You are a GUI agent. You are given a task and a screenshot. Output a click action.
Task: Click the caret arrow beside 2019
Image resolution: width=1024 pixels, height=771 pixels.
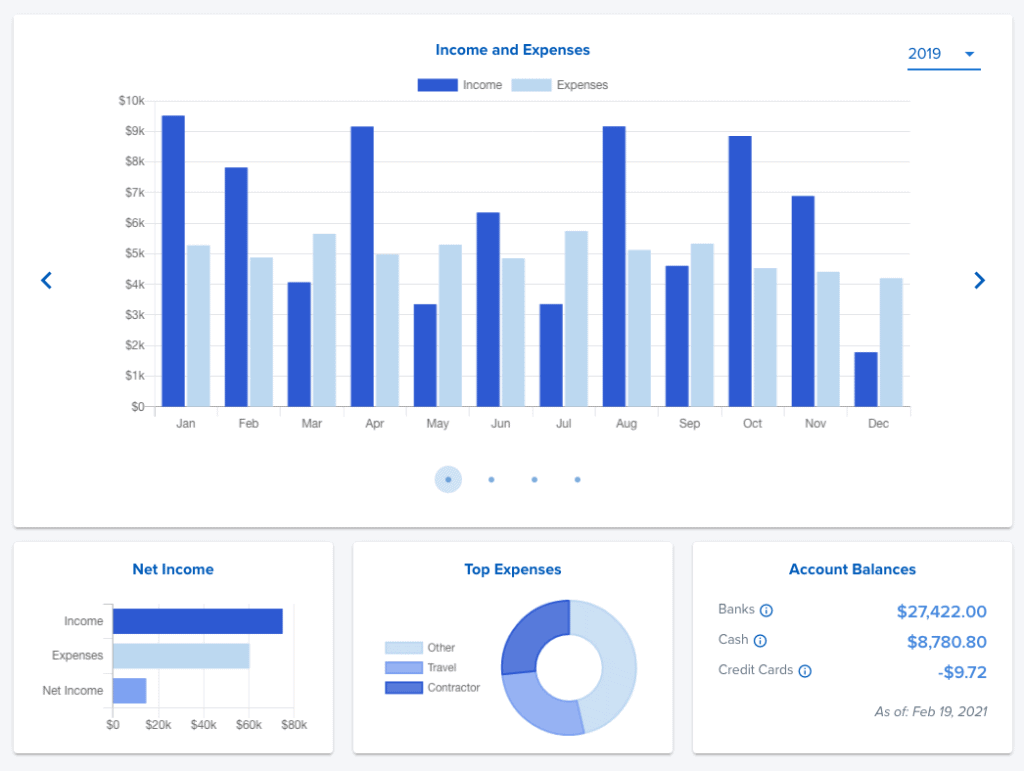967,54
